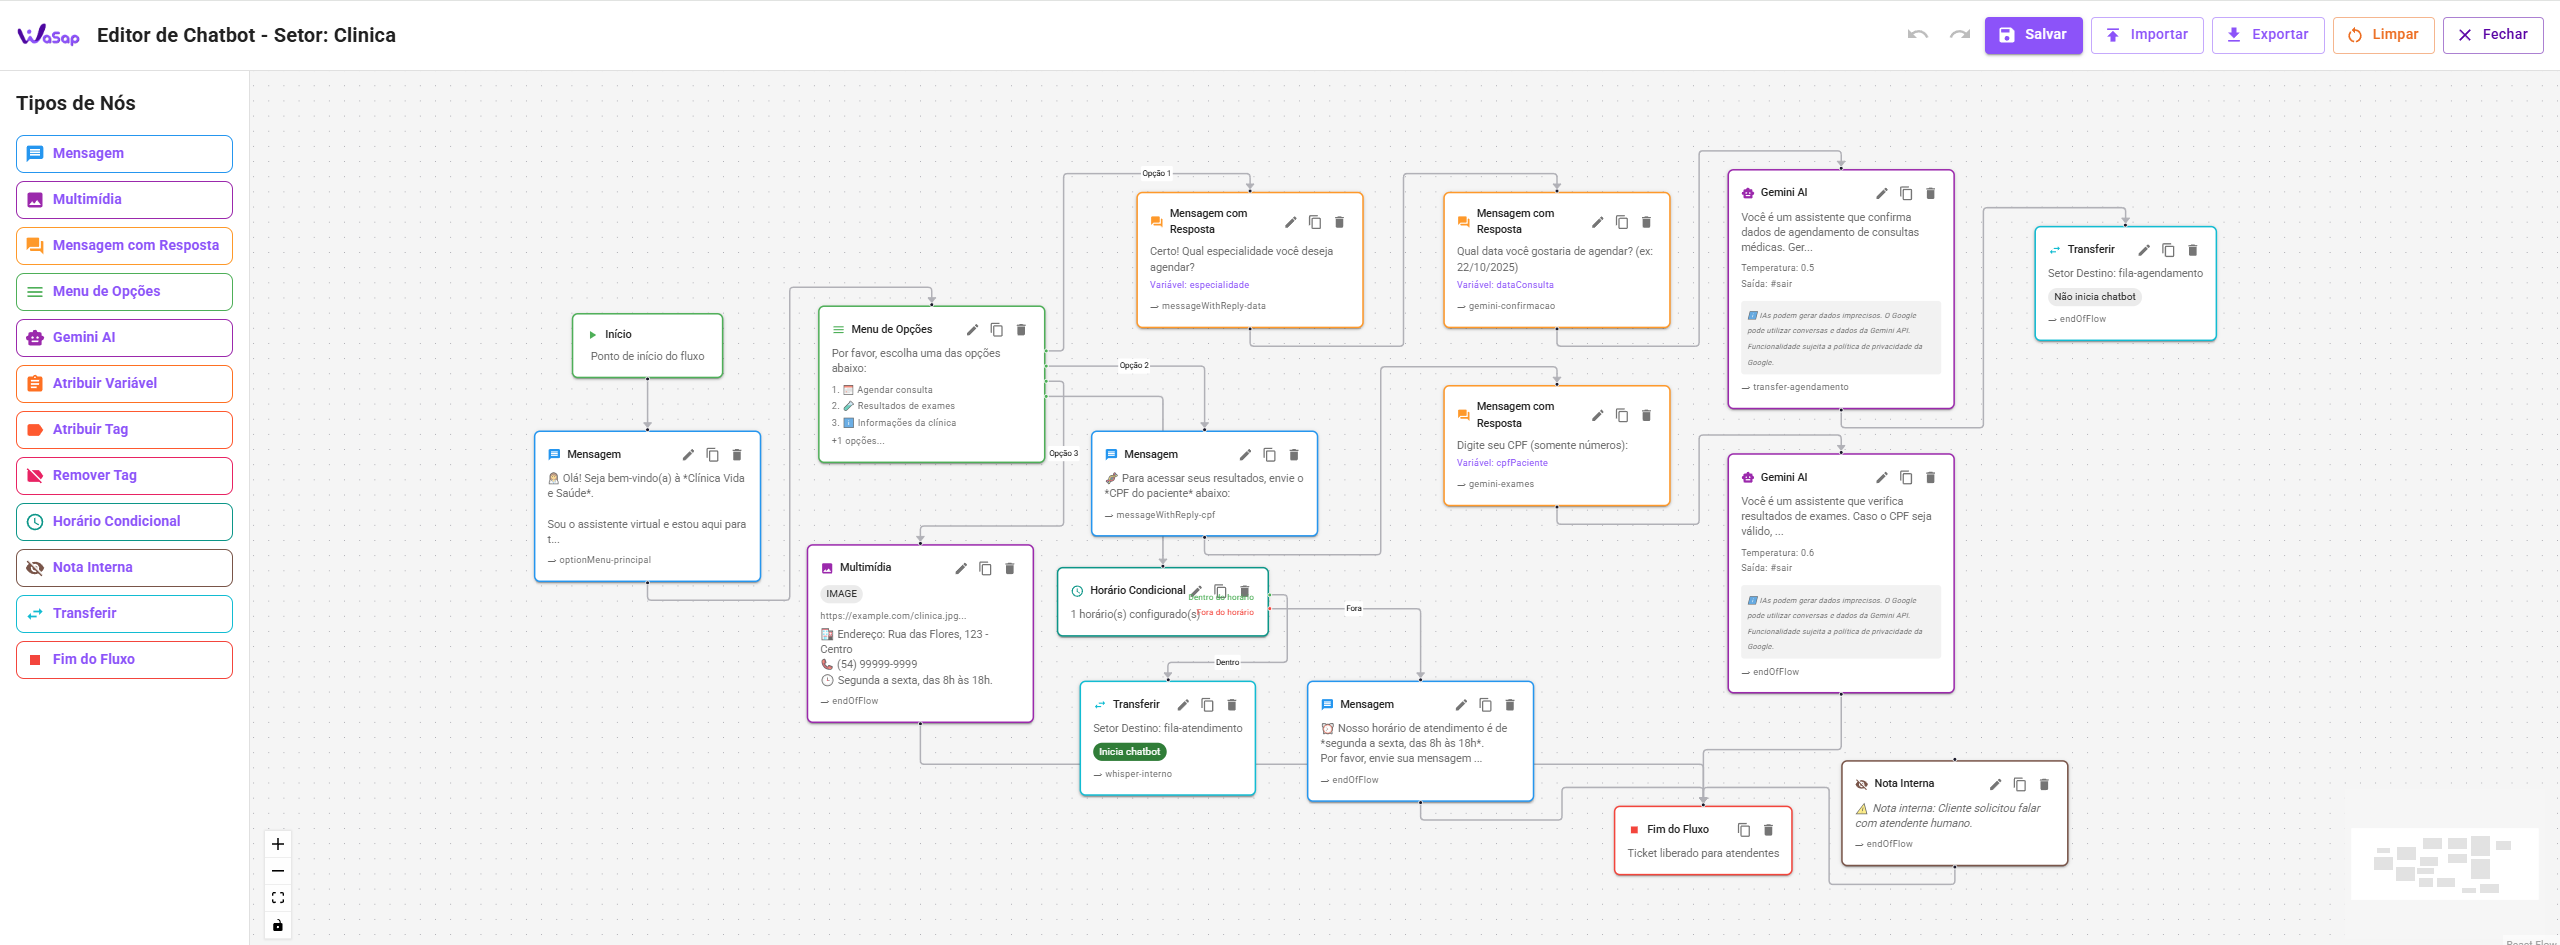Redo the undone change

pos(1958,34)
